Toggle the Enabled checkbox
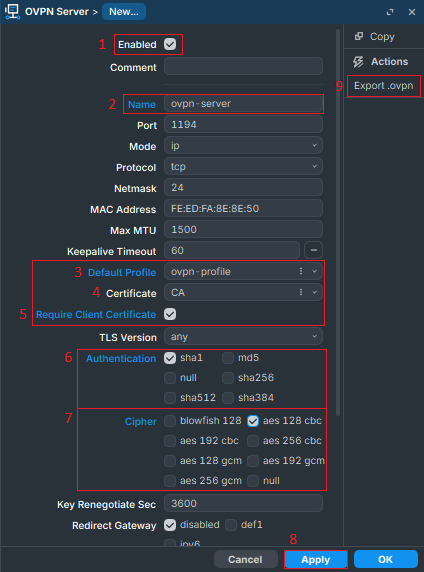The width and height of the screenshot is (424, 572). (170, 44)
